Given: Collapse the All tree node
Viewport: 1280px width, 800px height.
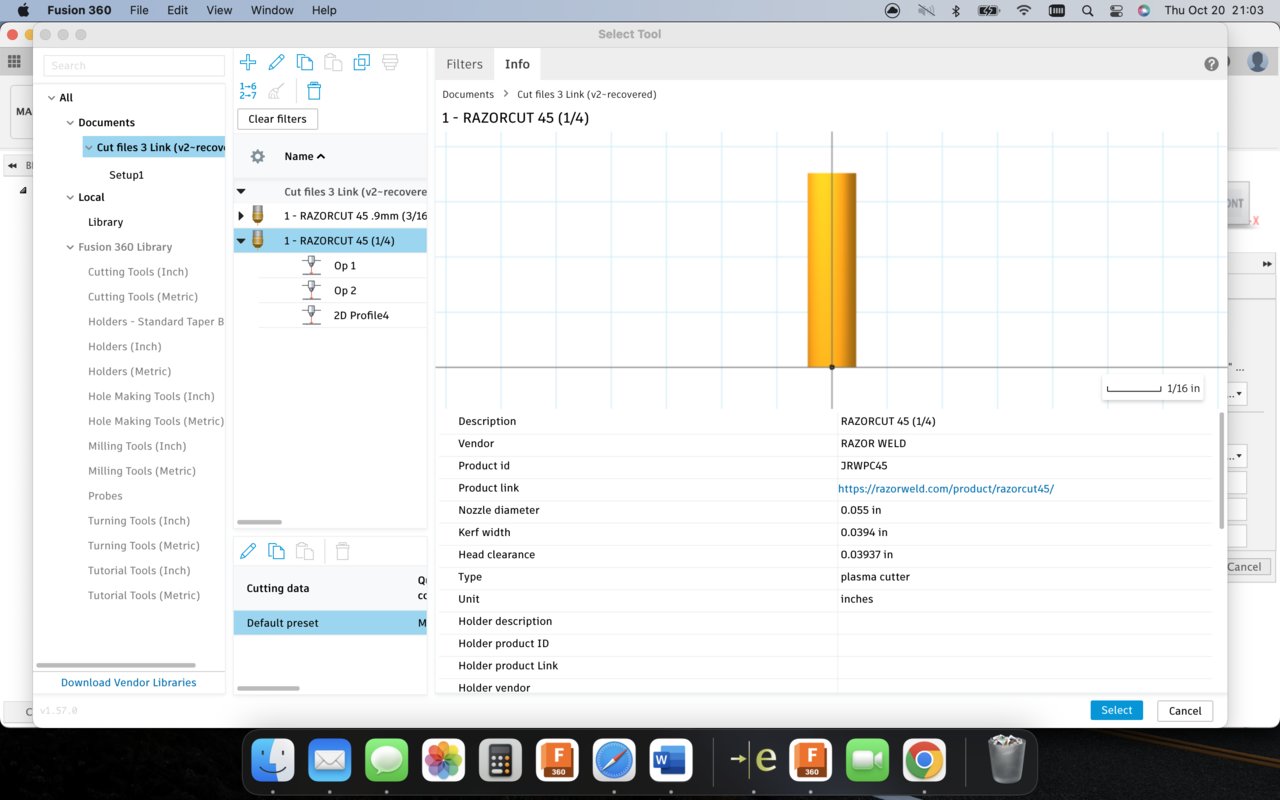Looking at the screenshot, I should pyautogui.click(x=51, y=98).
